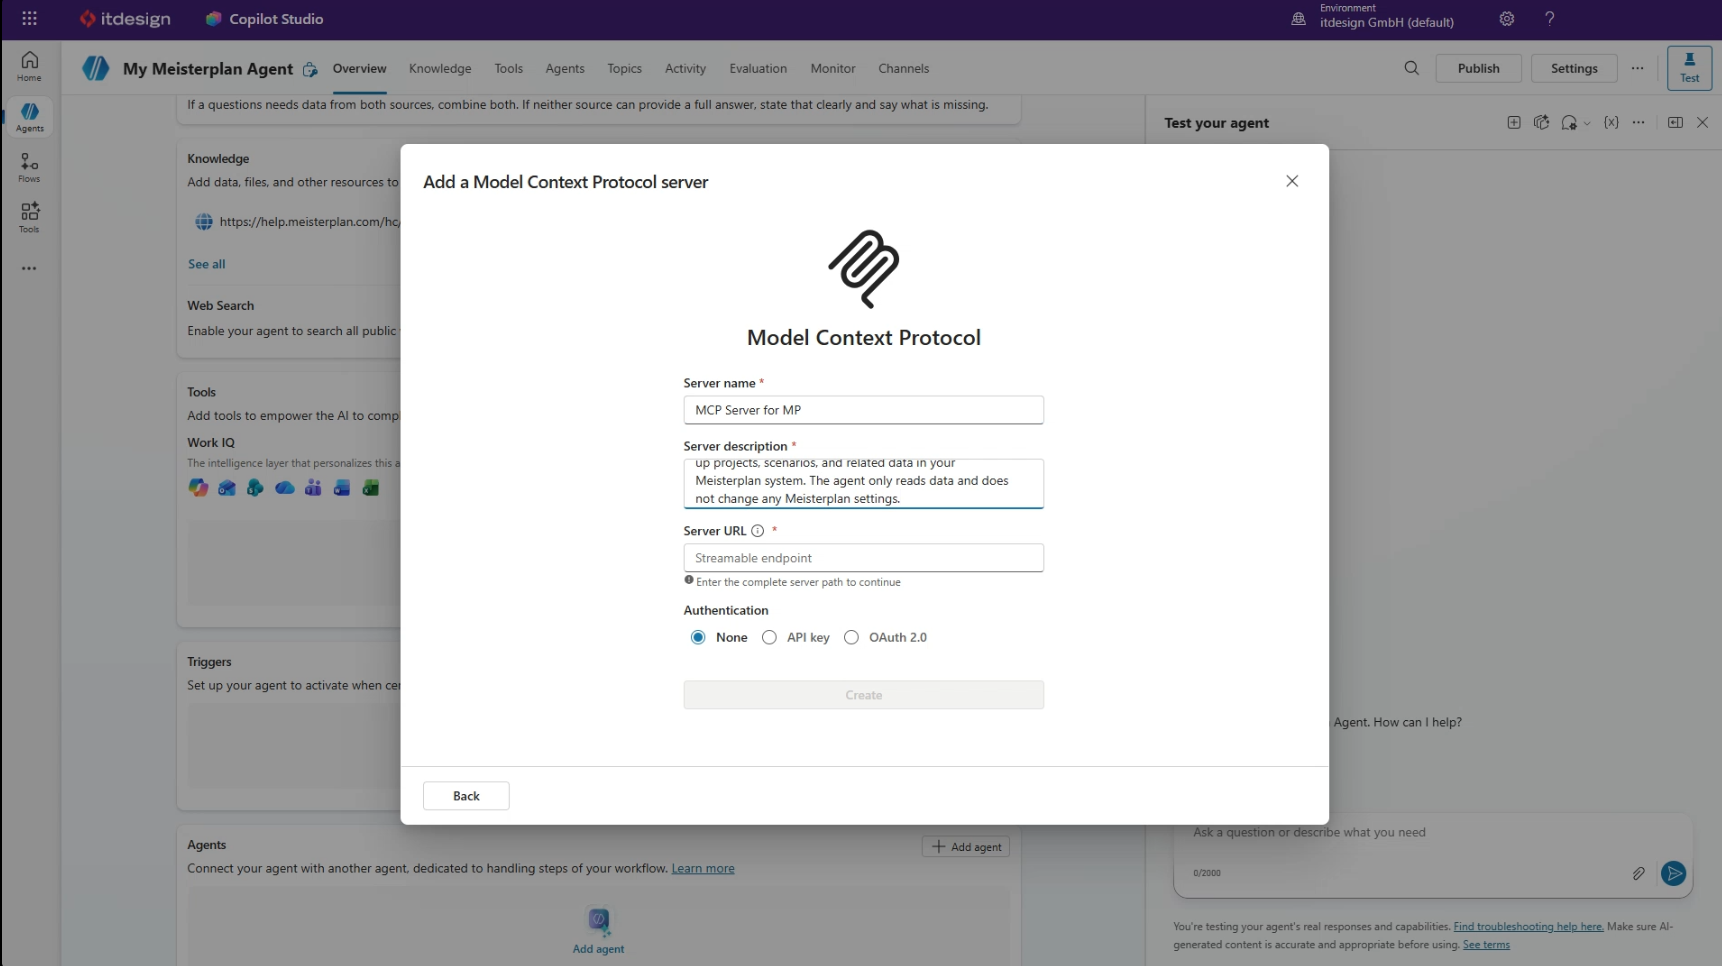1722x966 pixels.
Task: Switch to the Knowledge tab
Action: tap(440, 68)
